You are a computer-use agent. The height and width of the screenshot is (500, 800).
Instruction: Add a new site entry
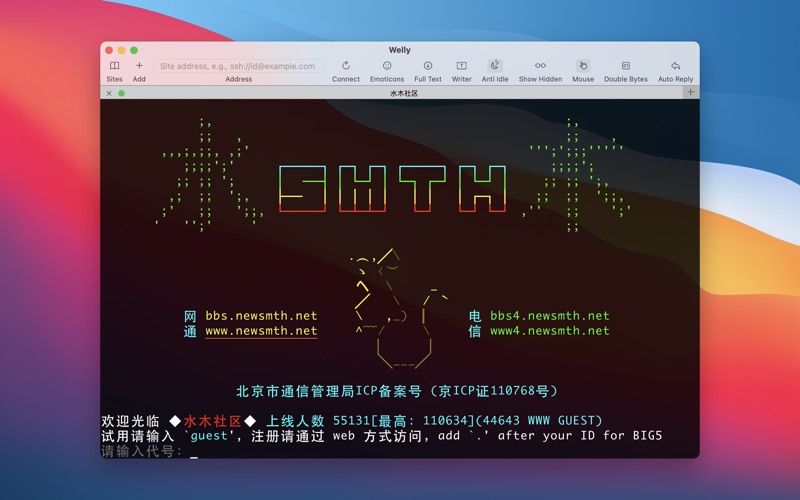pyautogui.click(x=139, y=71)
